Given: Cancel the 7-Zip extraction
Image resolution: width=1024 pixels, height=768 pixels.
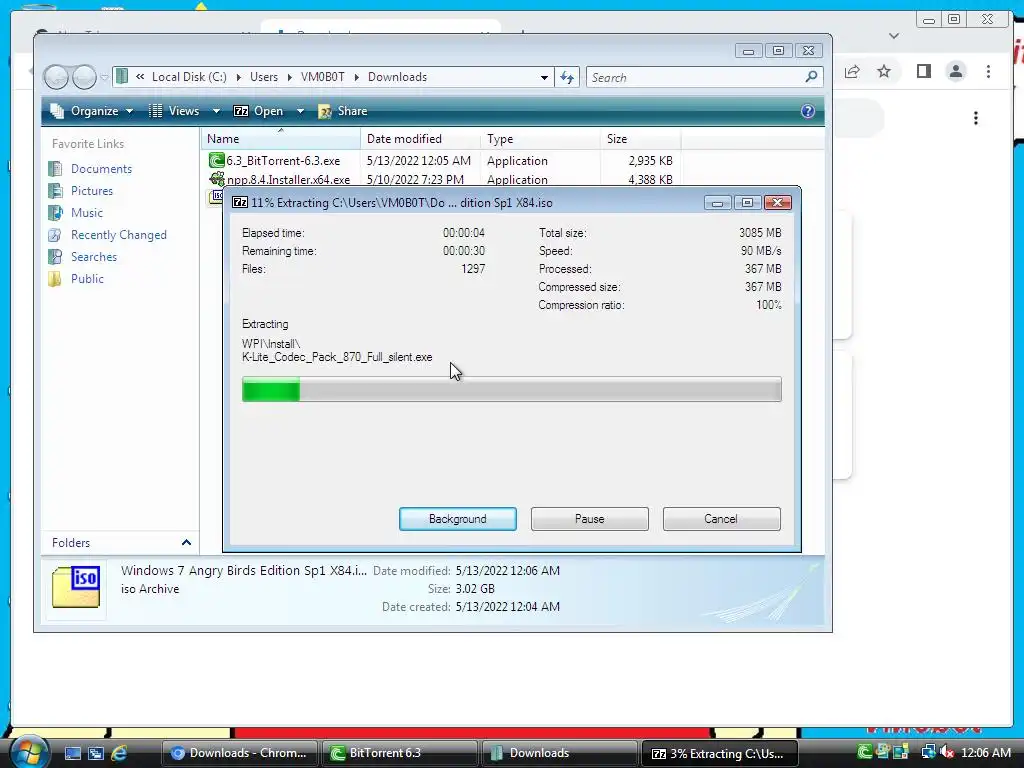Looking at the screenshot, I should point(721,519).
